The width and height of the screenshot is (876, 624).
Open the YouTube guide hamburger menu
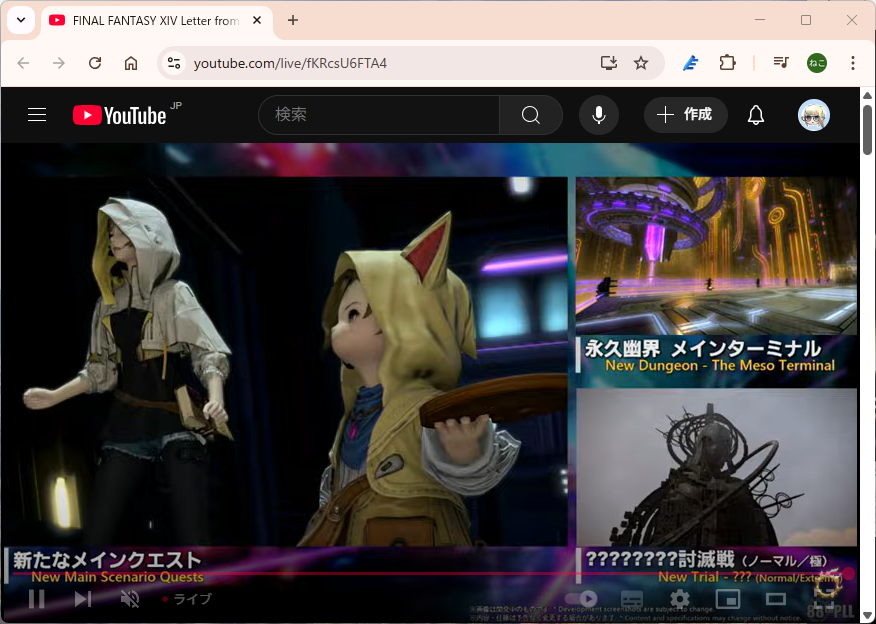[x=37, y=115]
